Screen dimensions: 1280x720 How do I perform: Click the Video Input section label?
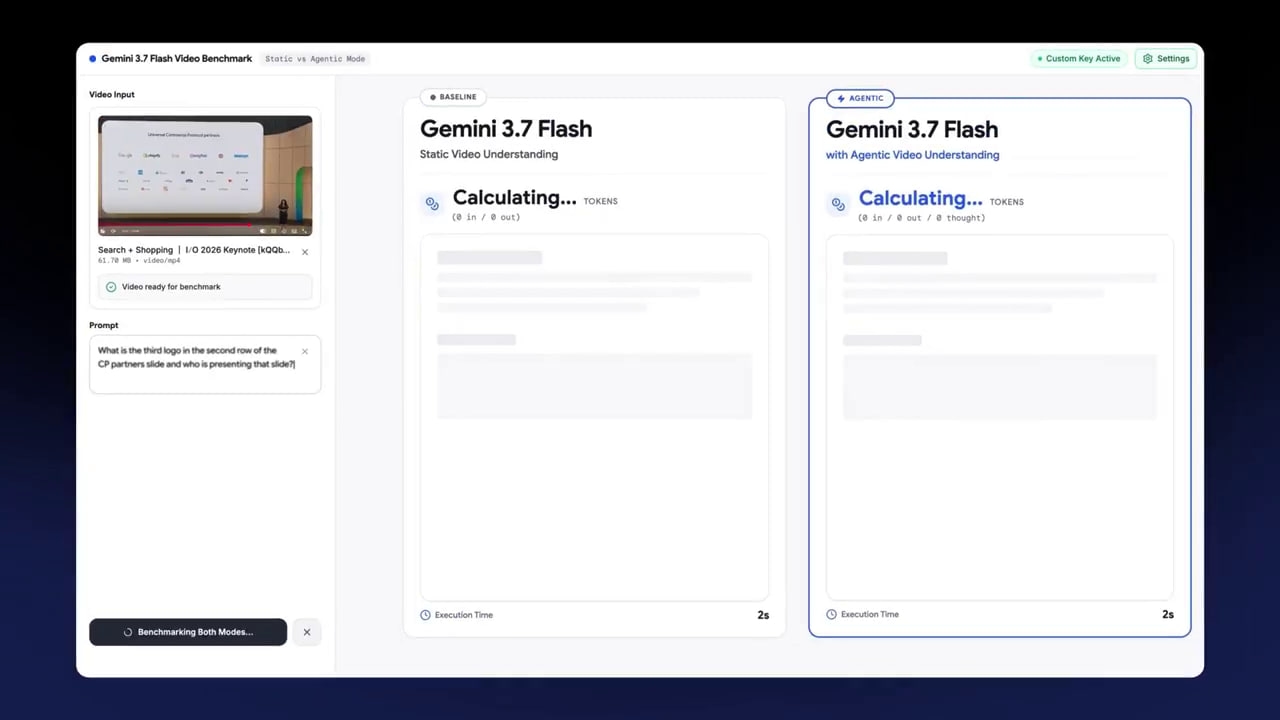pos(112,95)
